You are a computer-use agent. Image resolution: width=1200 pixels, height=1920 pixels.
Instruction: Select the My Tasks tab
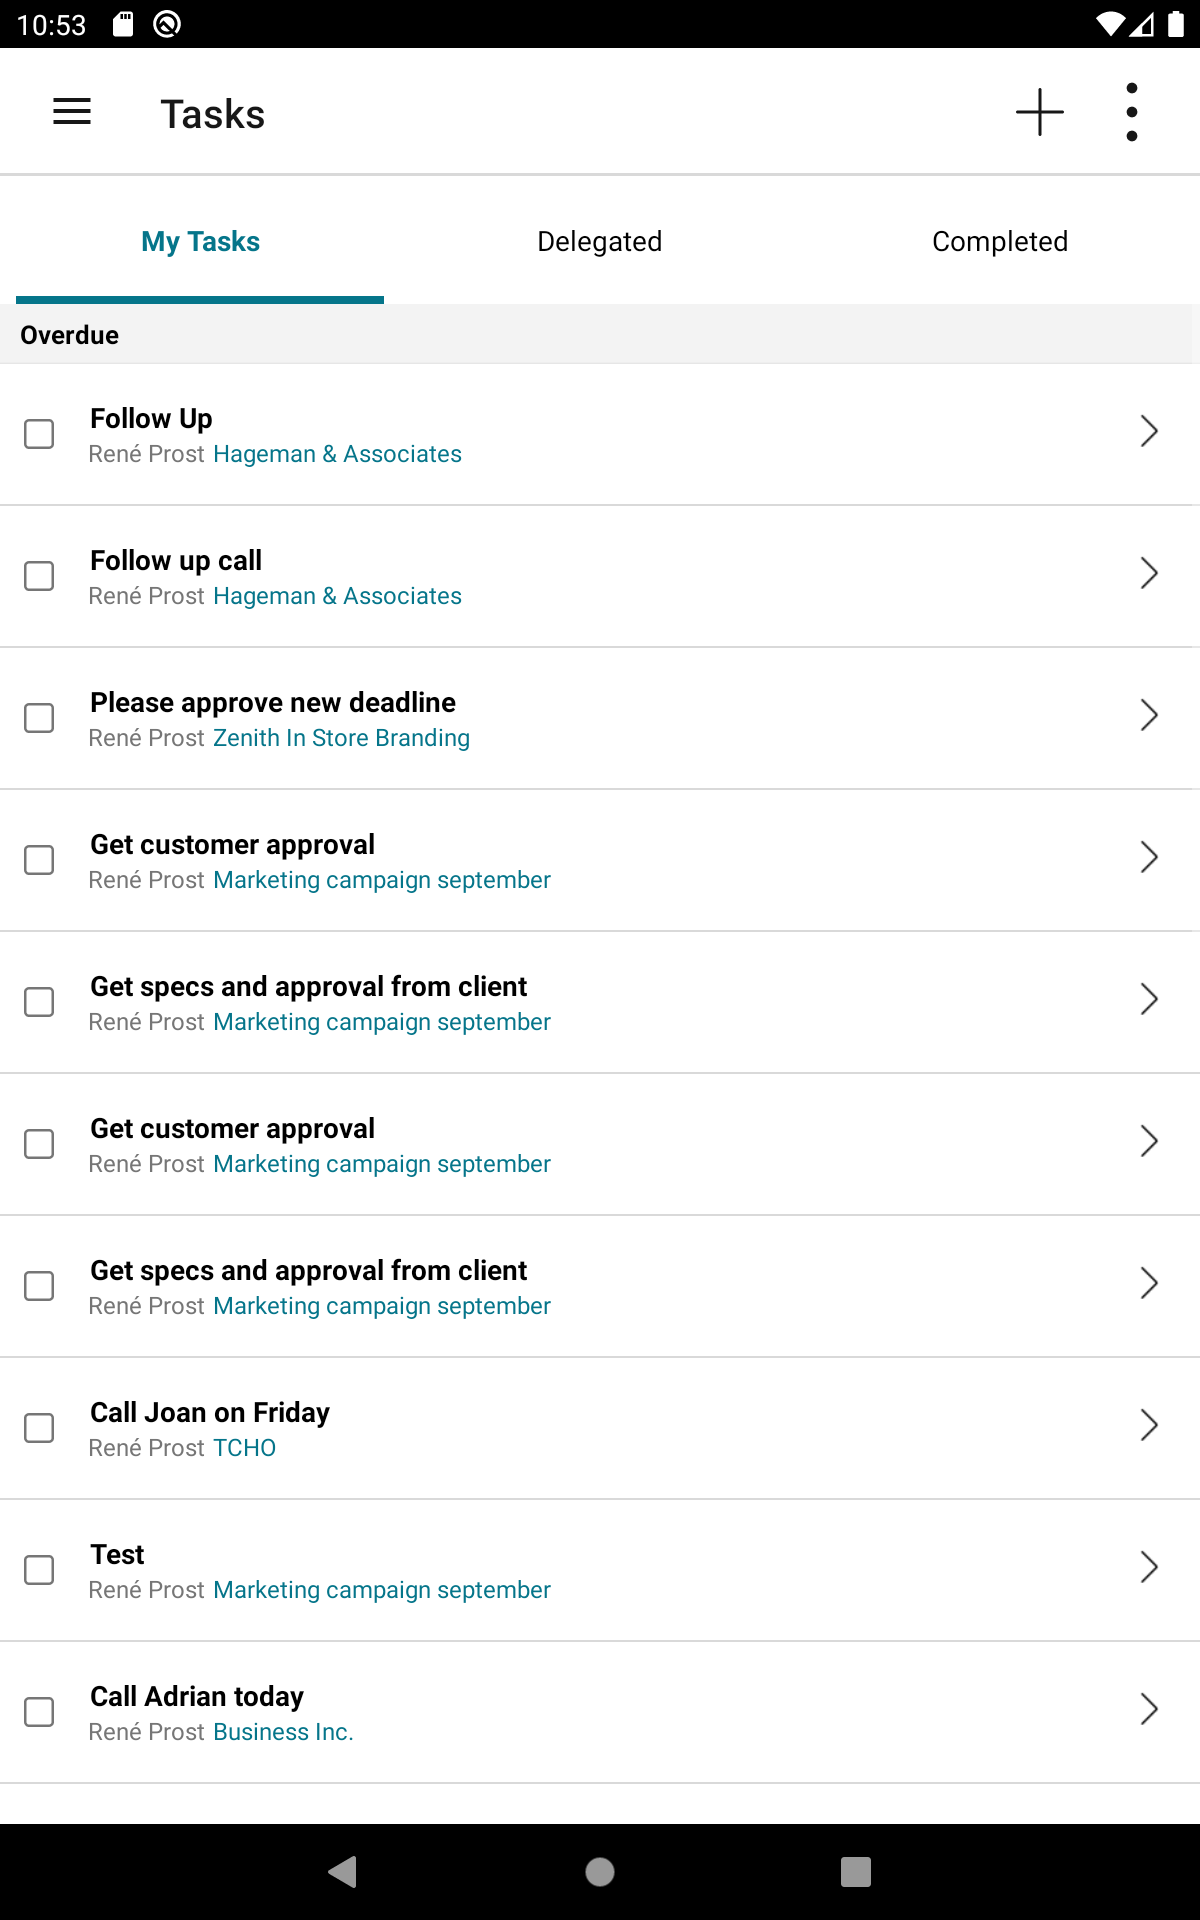[200, 242]
